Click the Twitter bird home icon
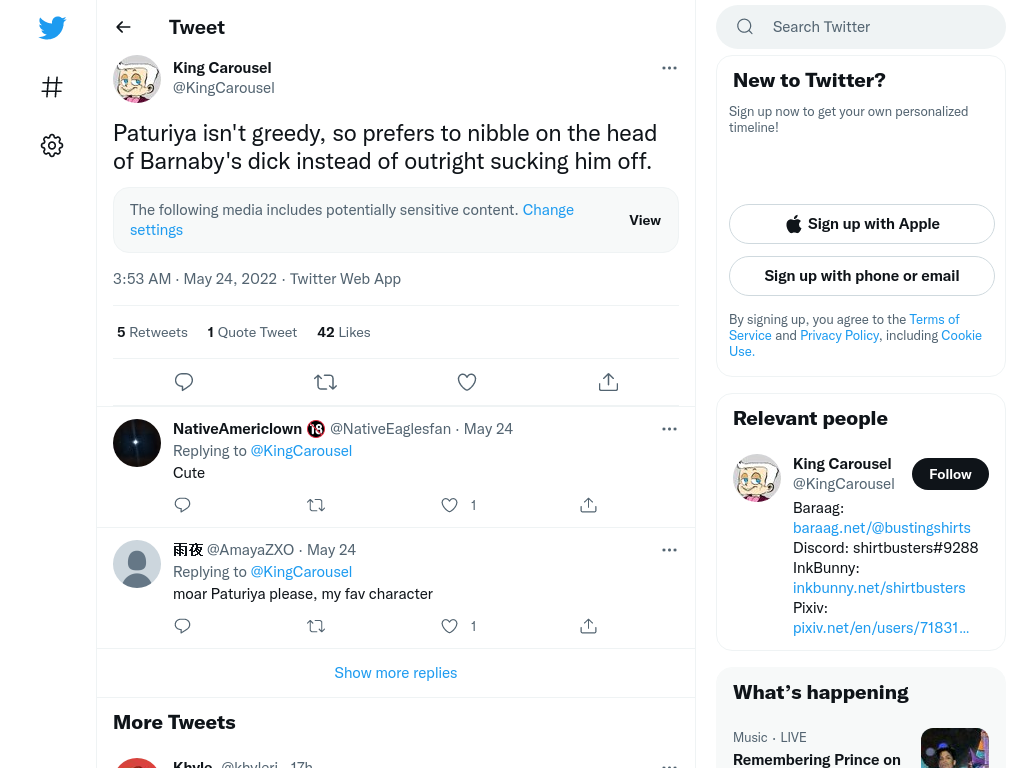The image size is (1024, 768). pos(52,27)
